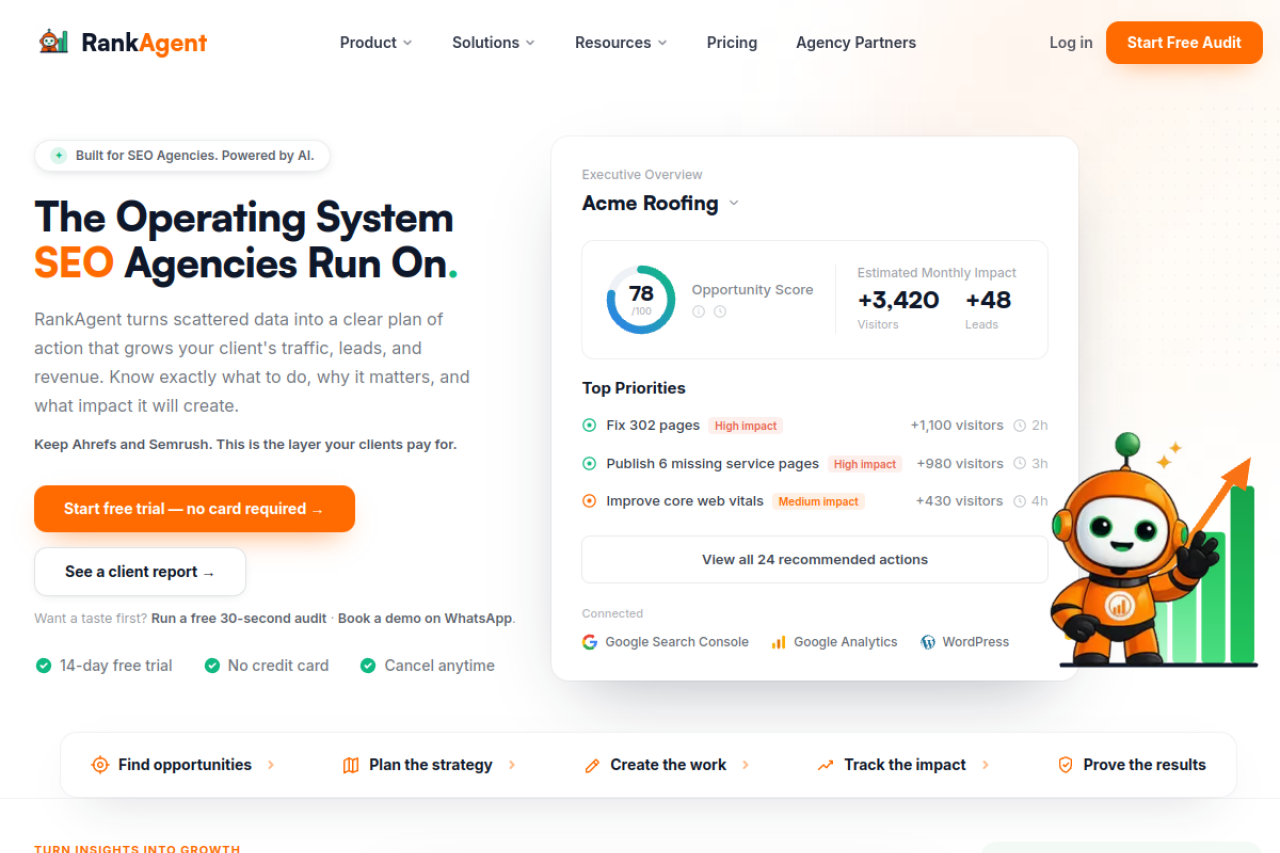1280x853 pixels.
Task: Click the Log in link
Action: 1071,43
